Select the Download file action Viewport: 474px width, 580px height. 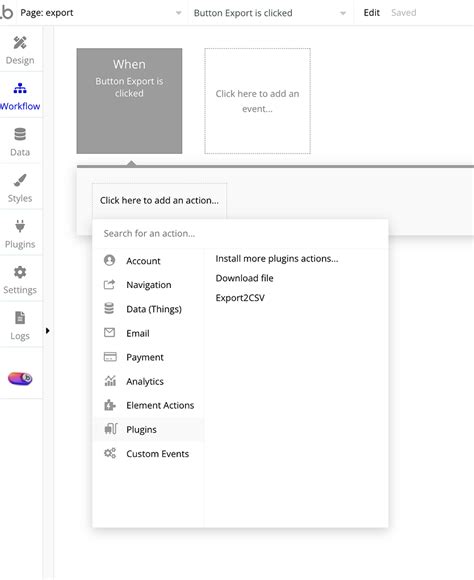(245, 278)
